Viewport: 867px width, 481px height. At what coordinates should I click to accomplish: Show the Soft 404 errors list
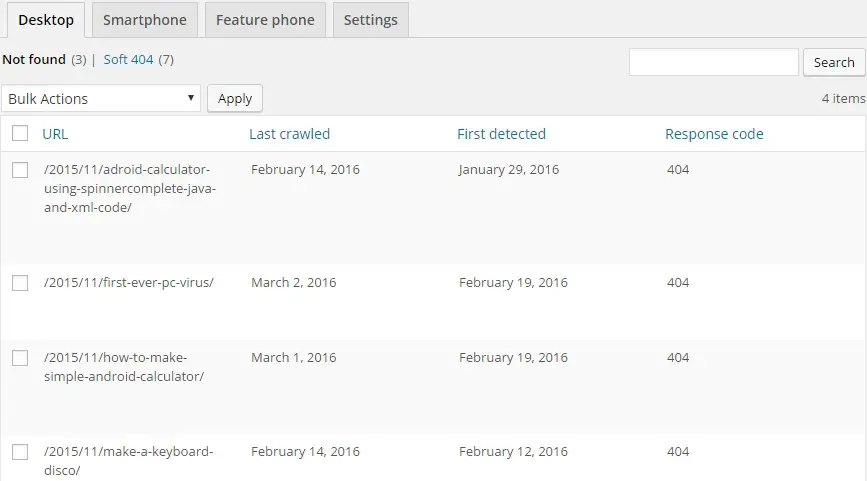128,60
